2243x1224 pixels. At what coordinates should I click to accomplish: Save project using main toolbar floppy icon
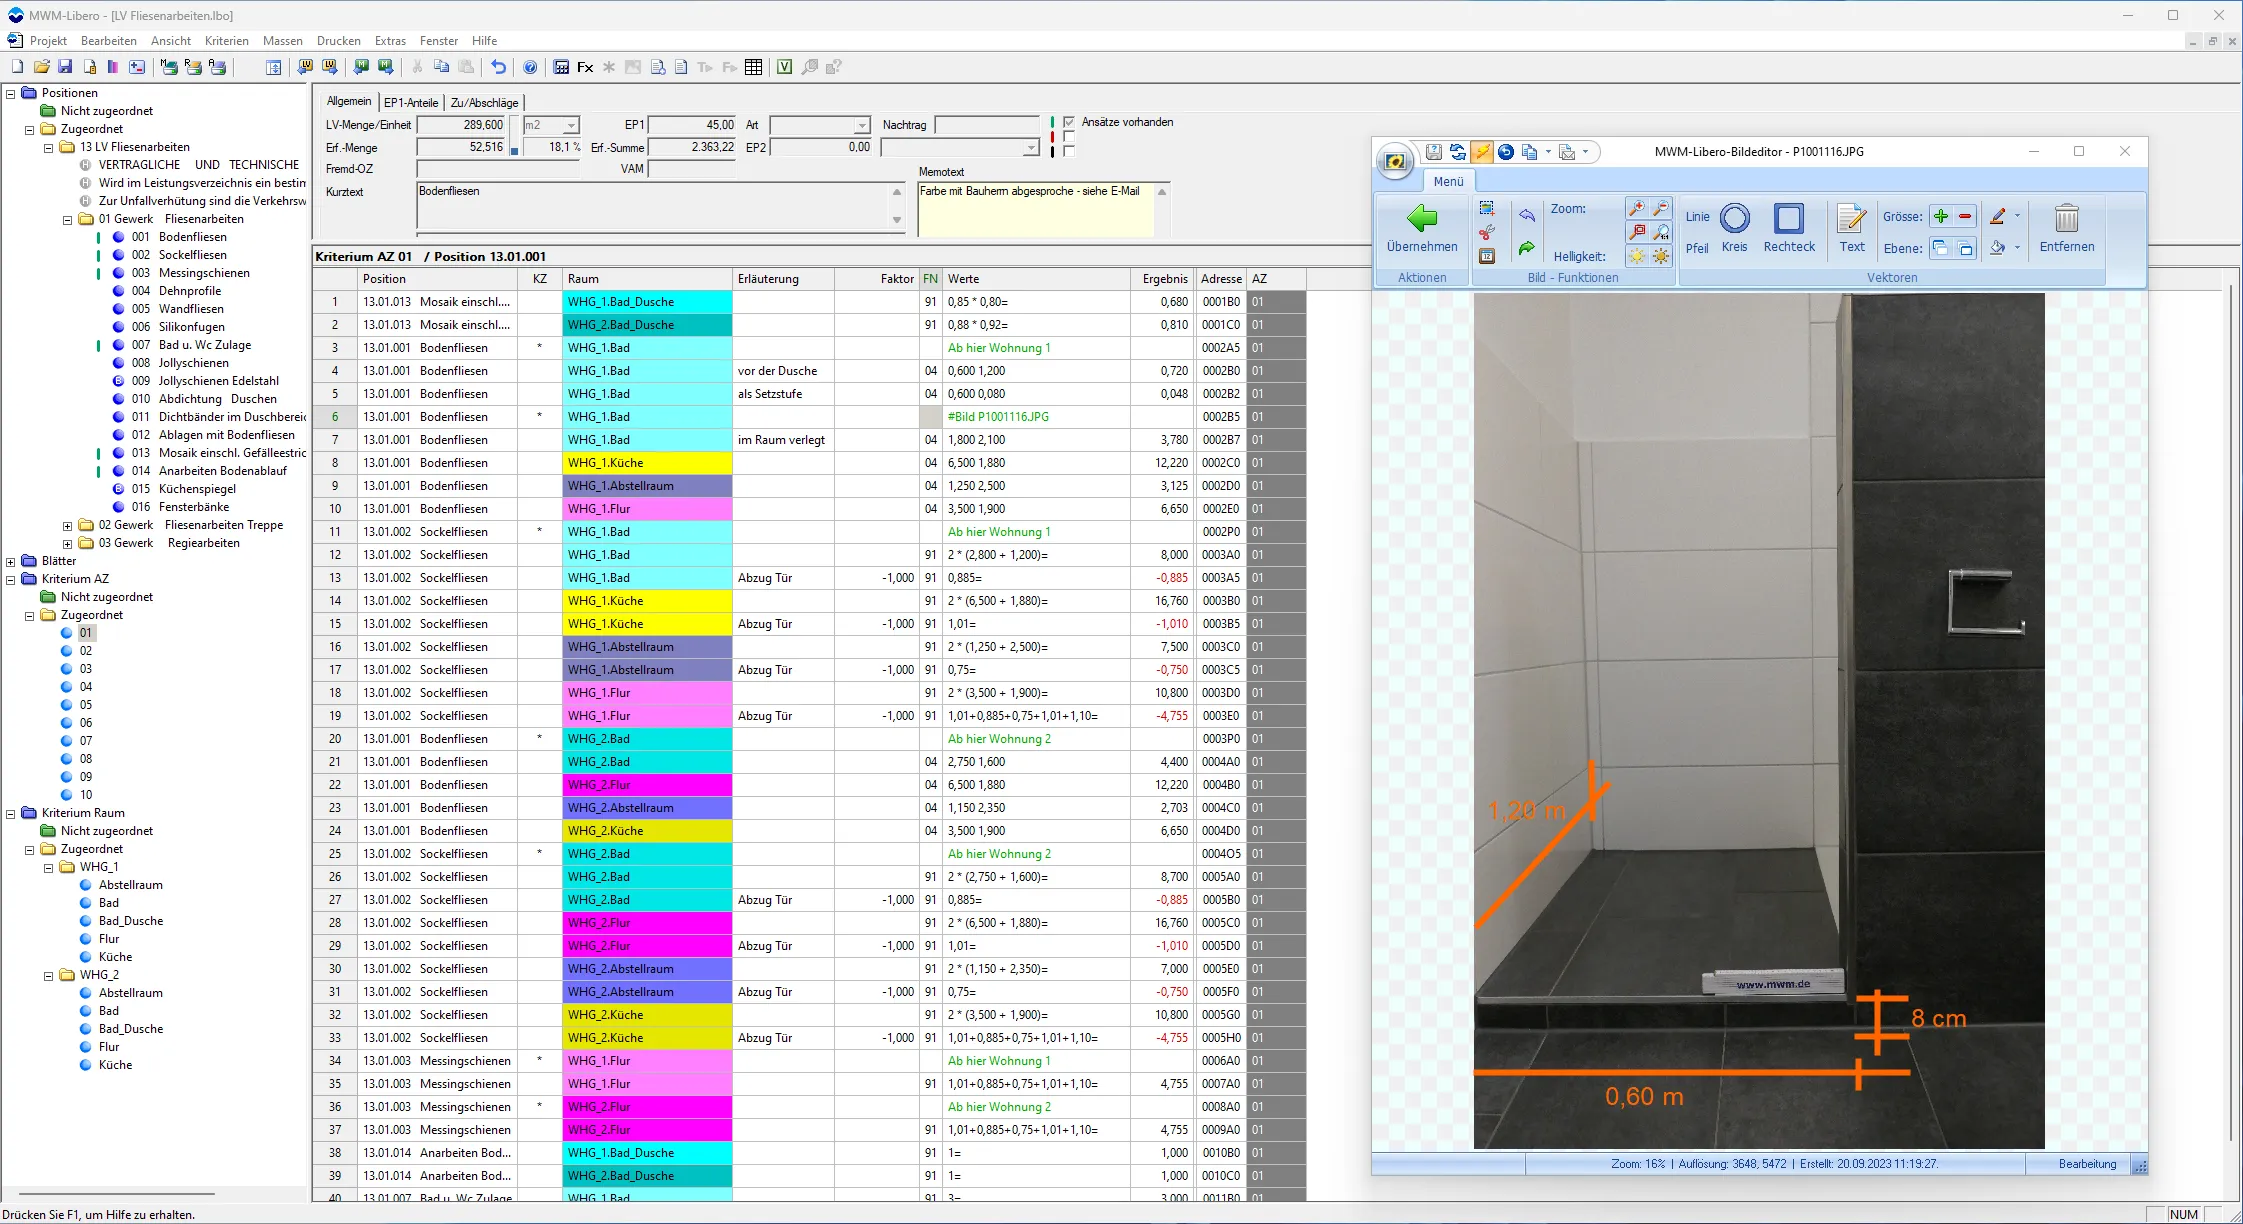65,67
